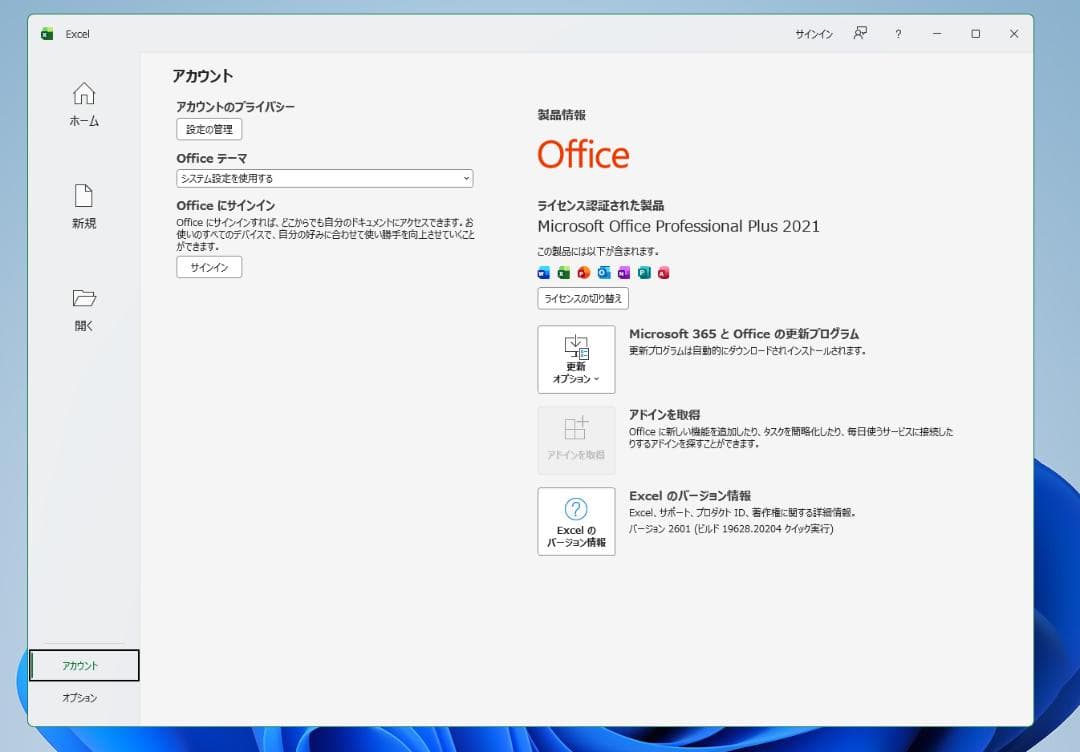Open オプション (Options) from sidebar

pyautogui.click(x=80, y=698)
